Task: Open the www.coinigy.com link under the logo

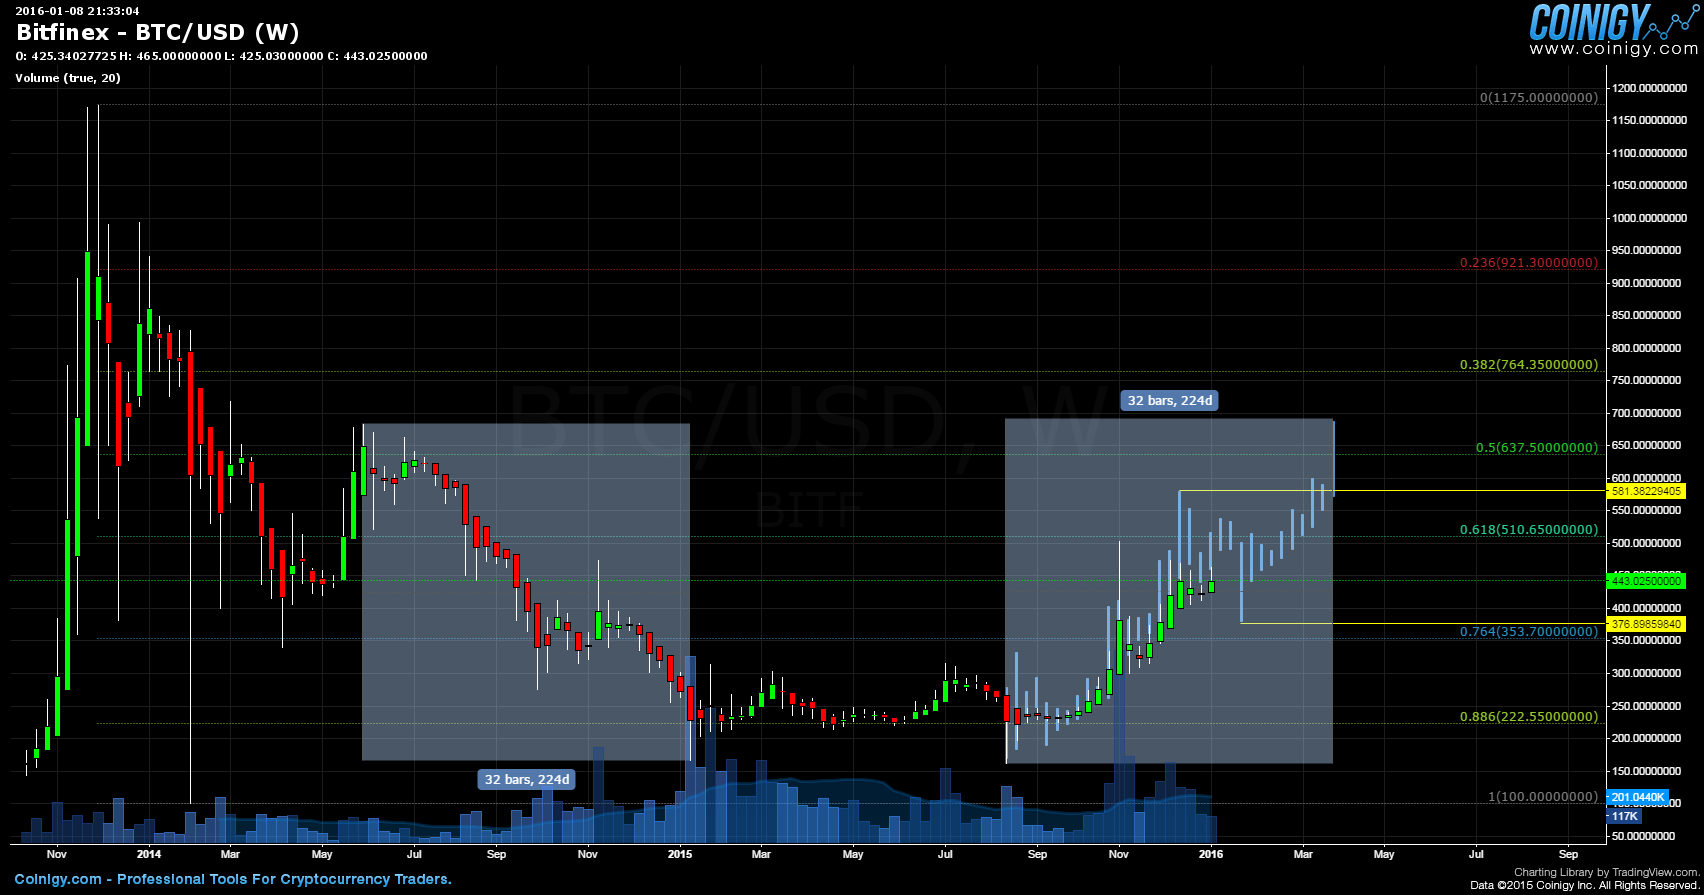Action: [1612, 49]
